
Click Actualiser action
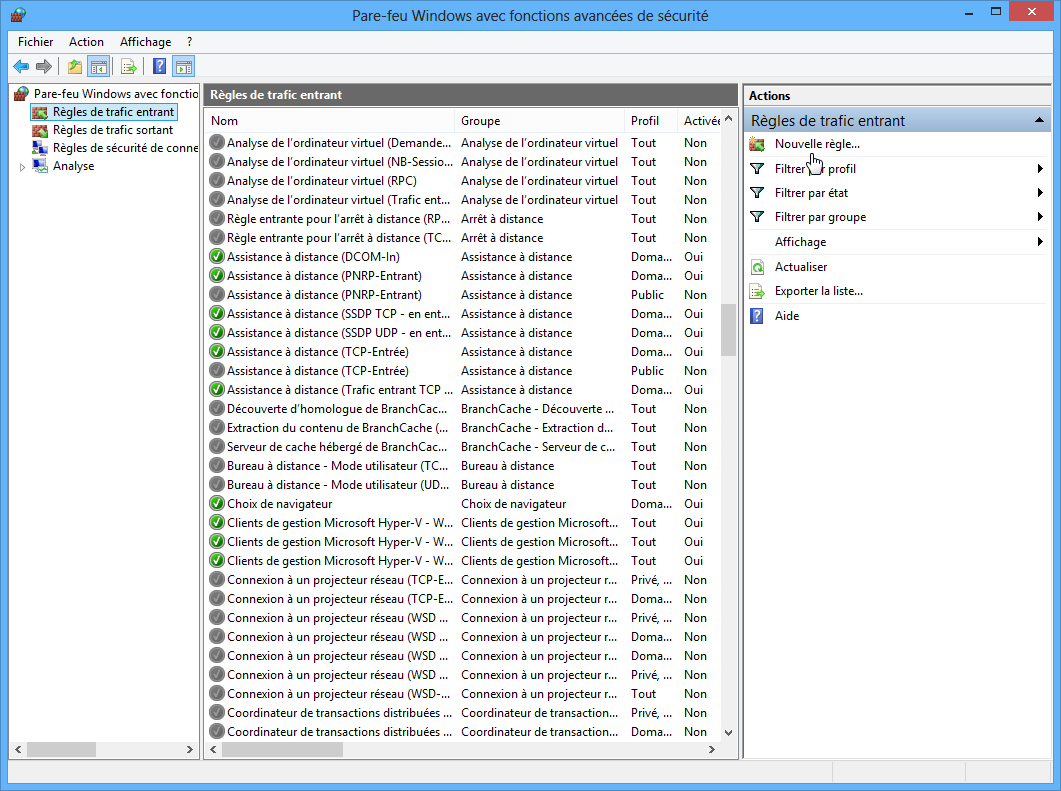[801, 267]
